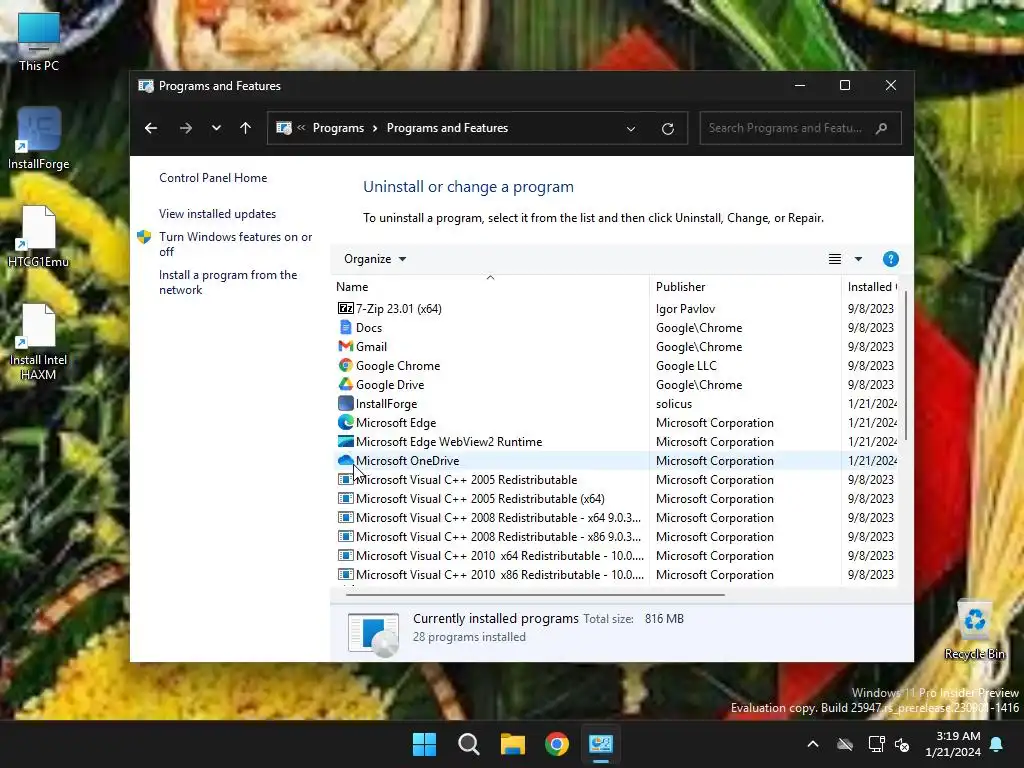Click the blue Help question mark icon
The height and width of the screenshot is (768, 1024).
click(890, 259)
